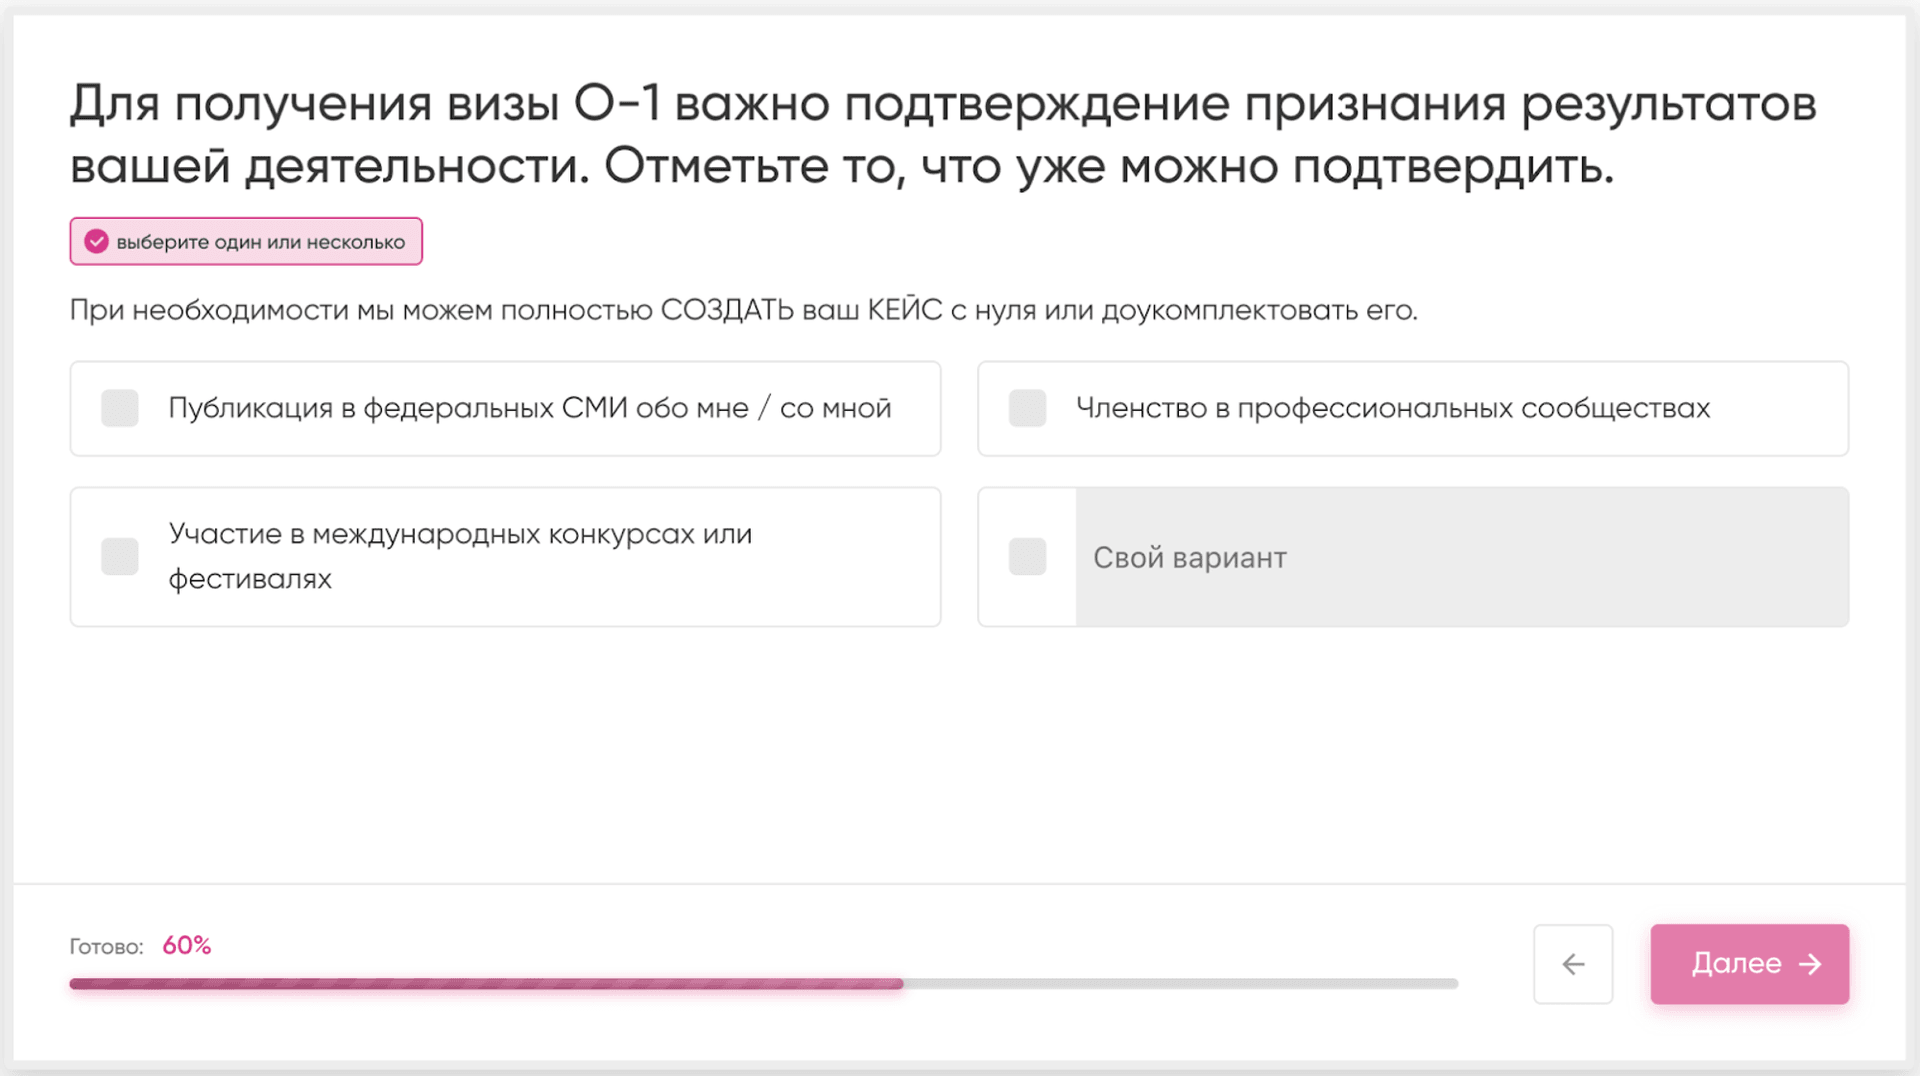
Task: Click the filled pink progress bar section
Action: [486, 984]
